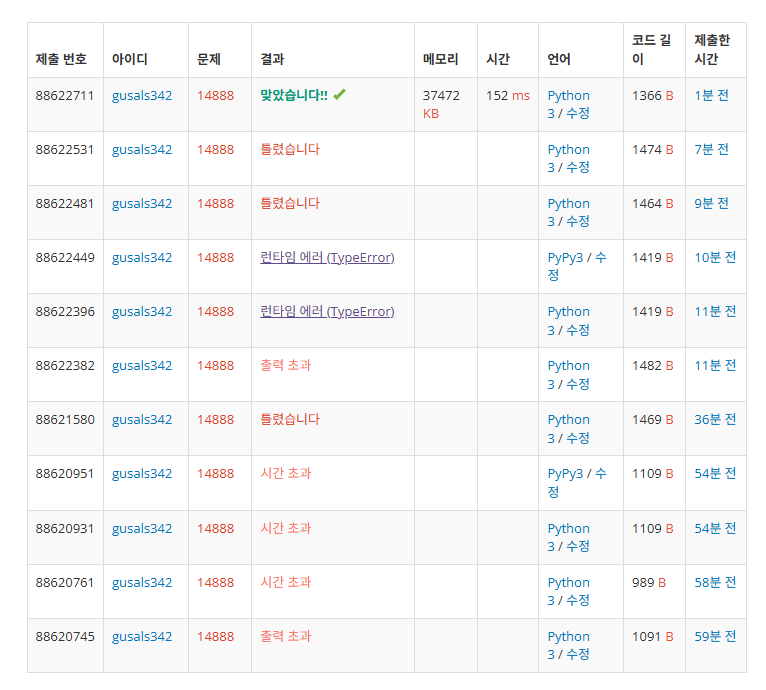Image resolution: width=766 pixels, height=690 pixels.
Task: Open Python 3 / 수정 for submission 88620761
Action: pyautogui.click(x=569, y=591)
